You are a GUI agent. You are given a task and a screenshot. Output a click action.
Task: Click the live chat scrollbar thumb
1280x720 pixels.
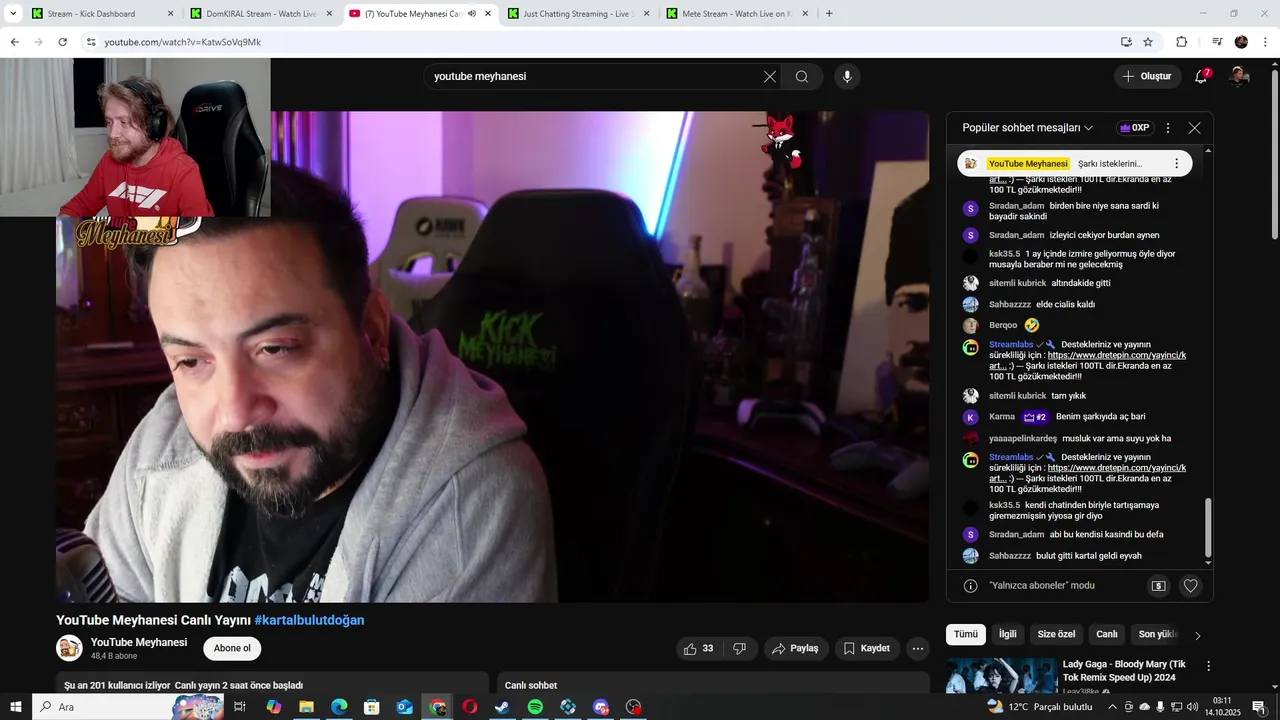1208,527
